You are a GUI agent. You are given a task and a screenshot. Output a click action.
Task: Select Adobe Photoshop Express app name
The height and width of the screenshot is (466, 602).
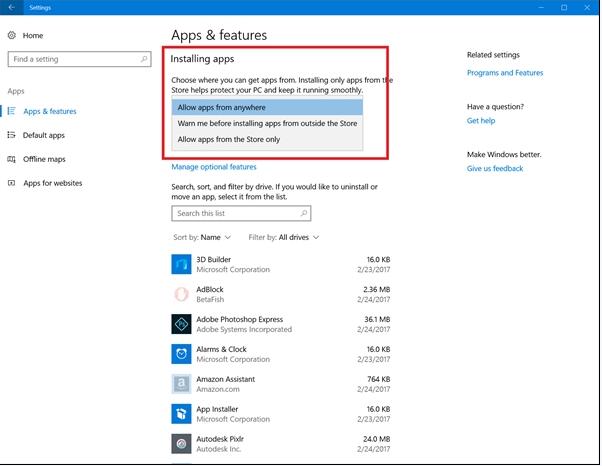[240, 319]
